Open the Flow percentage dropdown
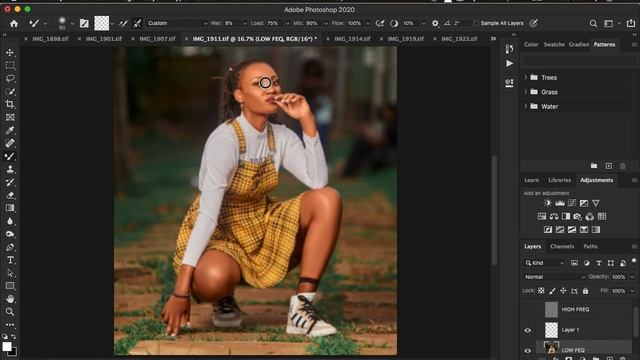The image size is (640, 360). click(x=368, y=24)
